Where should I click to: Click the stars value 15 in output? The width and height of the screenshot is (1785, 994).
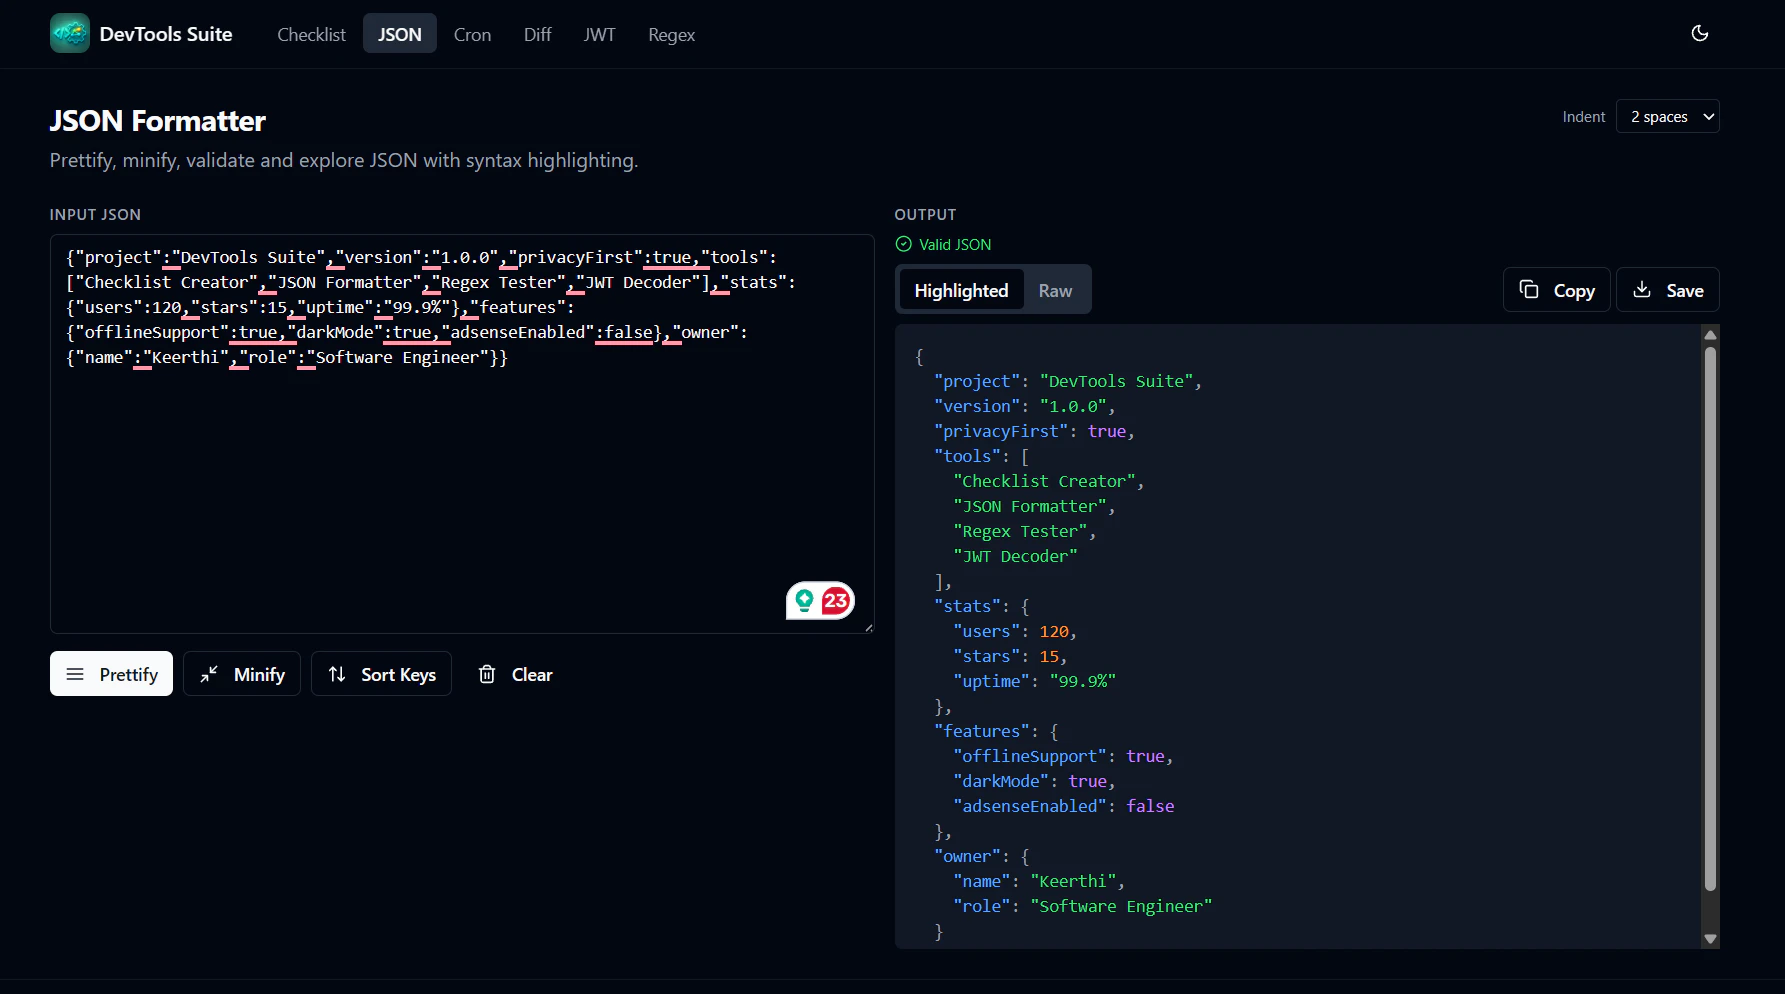click(x=1049, y=656)
